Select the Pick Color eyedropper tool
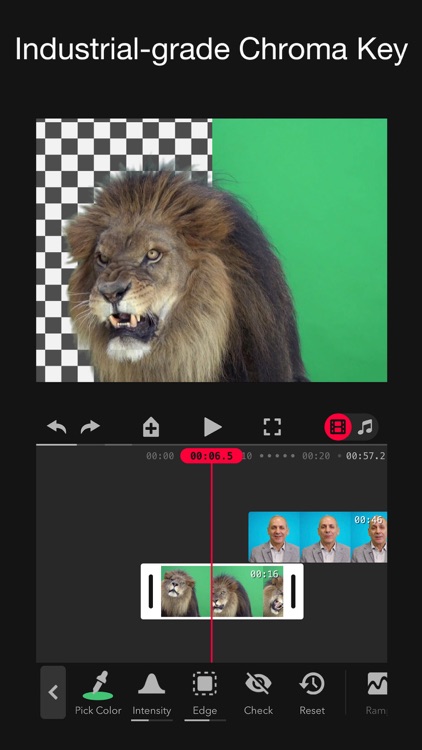Viewport: 422px width, 750px height. pos(98,693)
